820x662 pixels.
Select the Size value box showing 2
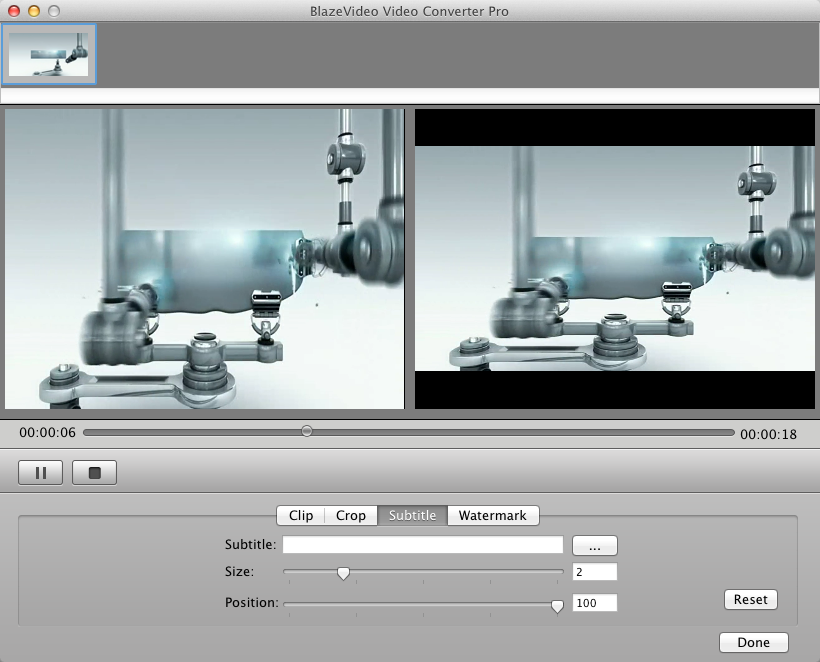(x=595, y=571)
